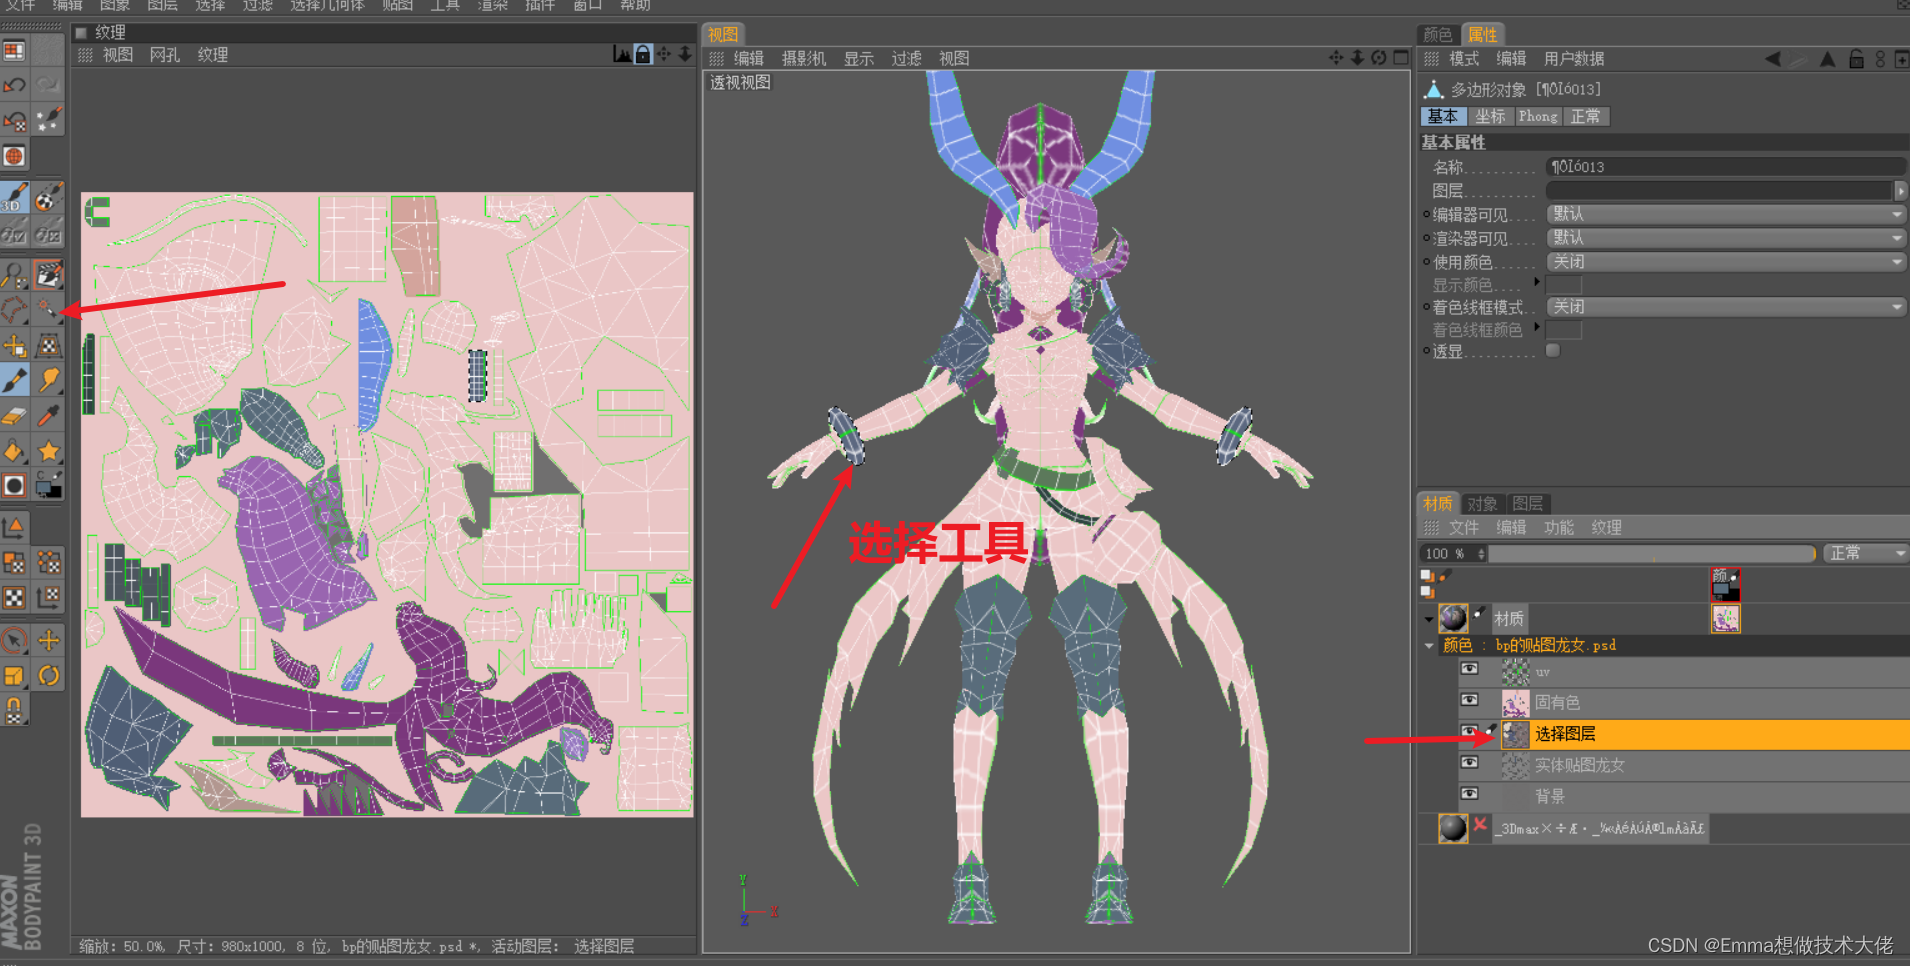Open the 使用颜色 dropdown
1910x966 pixels.
point(1726,262)
